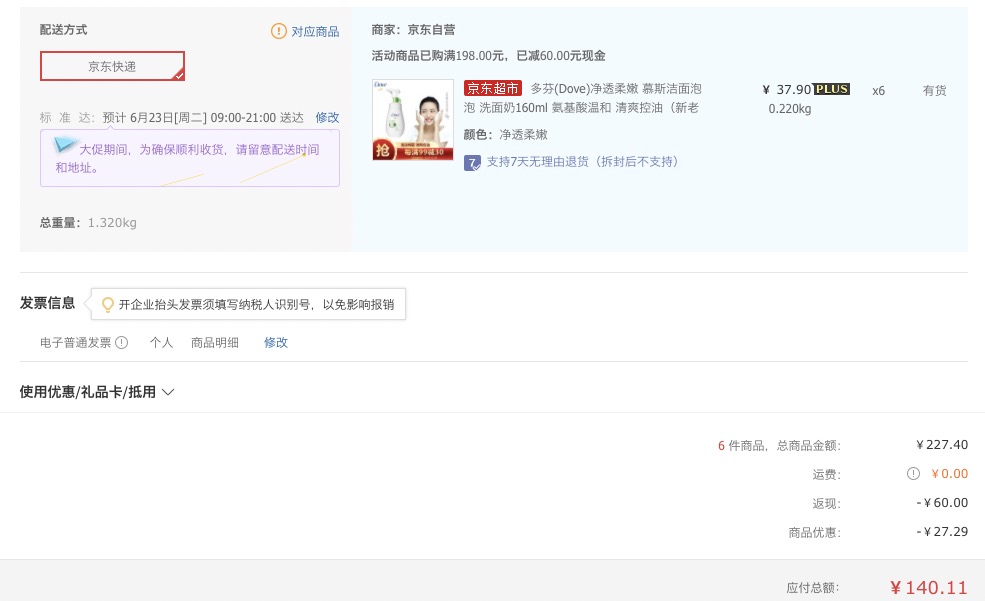Select the 京东快递 delivery method option
Image resolution: width=985 pixels, height=601 pixels.
coord(112,66)
